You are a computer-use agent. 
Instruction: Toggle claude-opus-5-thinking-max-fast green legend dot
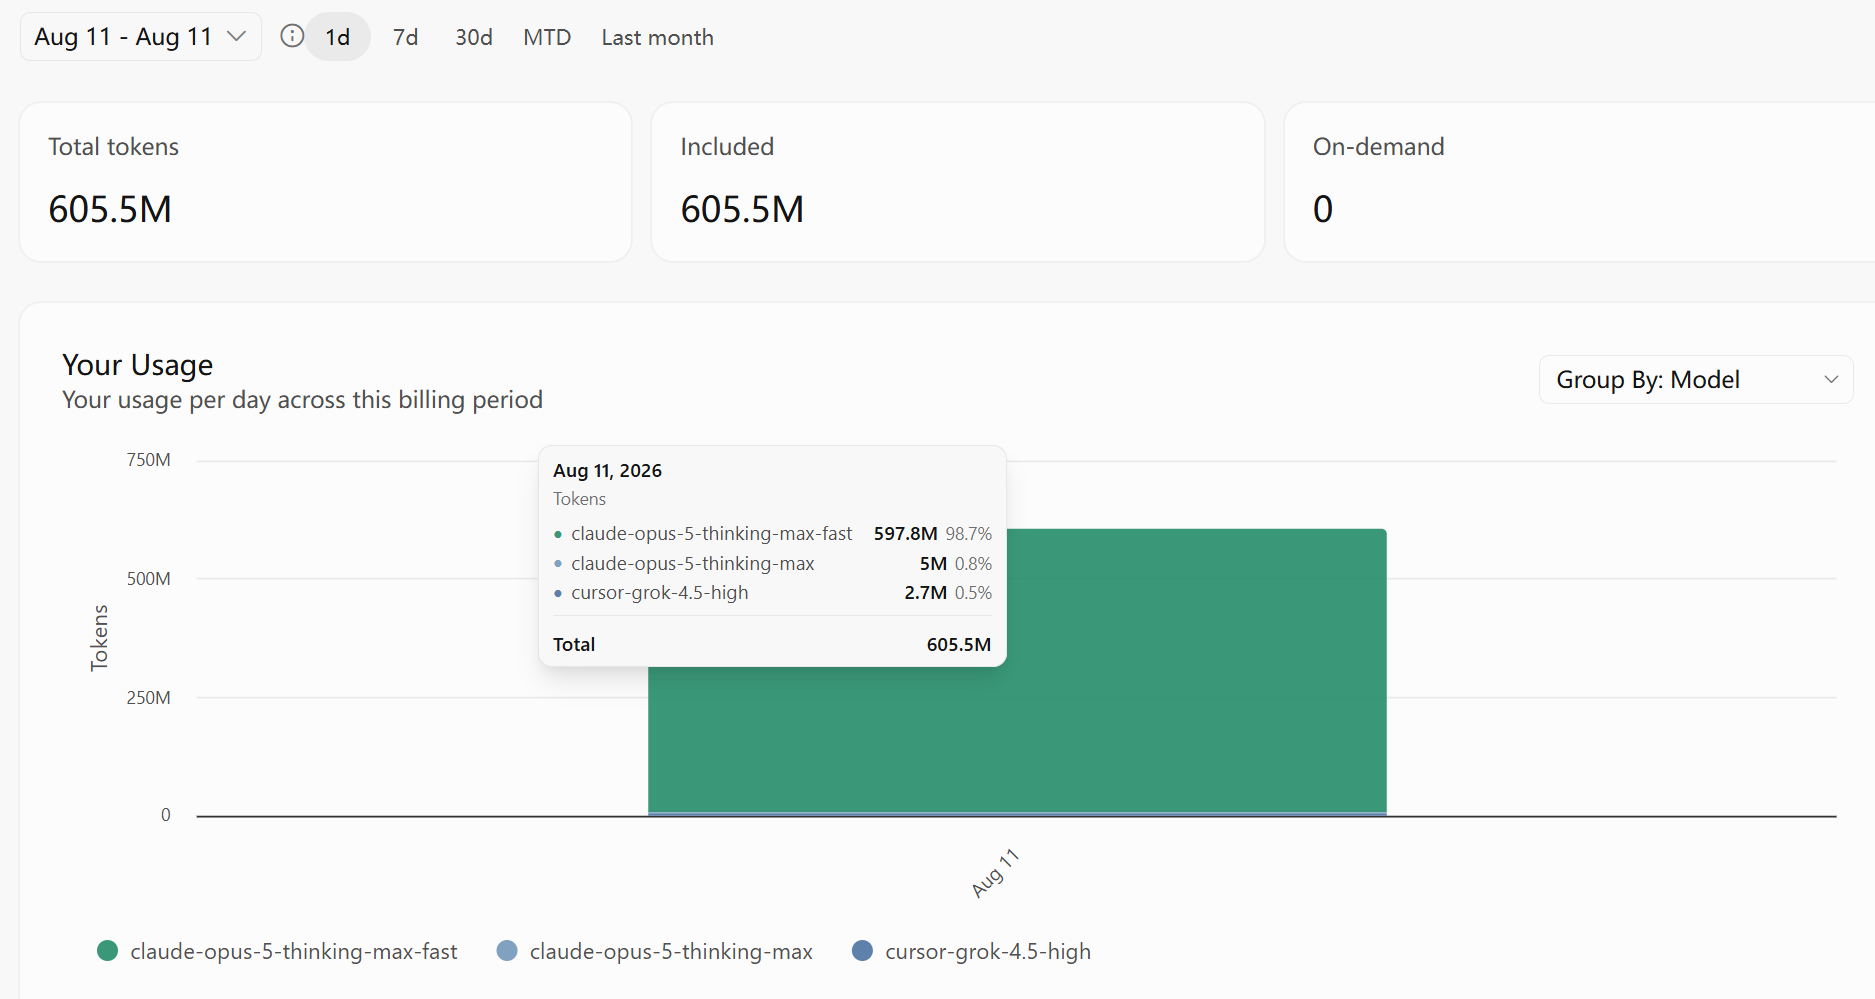tap(108, 950)
